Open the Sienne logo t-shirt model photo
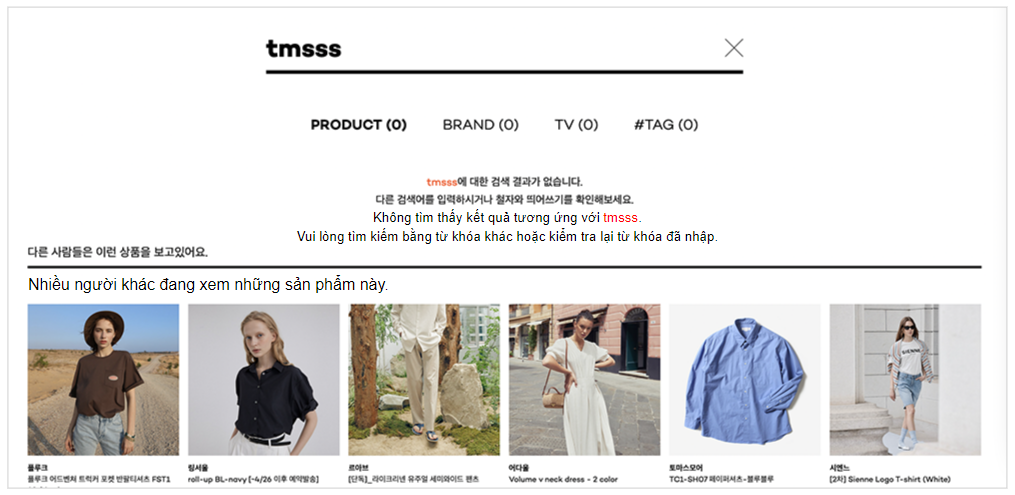1015x495 pixels. (x=905, y=380)
